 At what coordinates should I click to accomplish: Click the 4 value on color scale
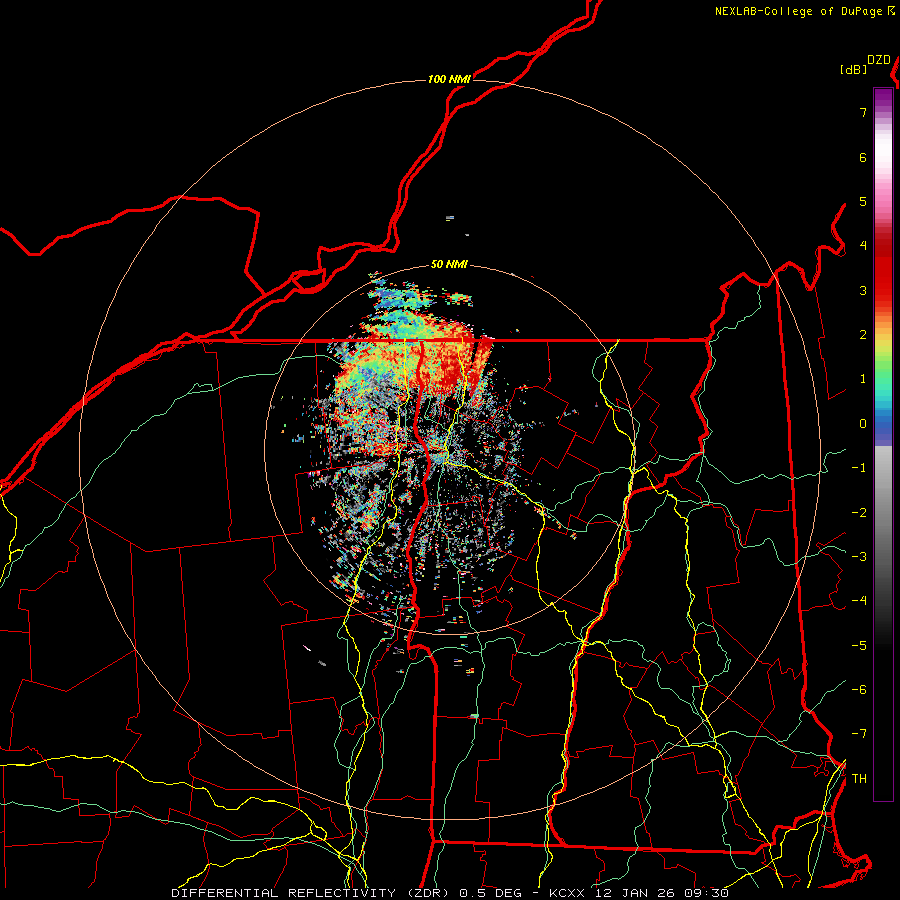click(x=863, y=246)
